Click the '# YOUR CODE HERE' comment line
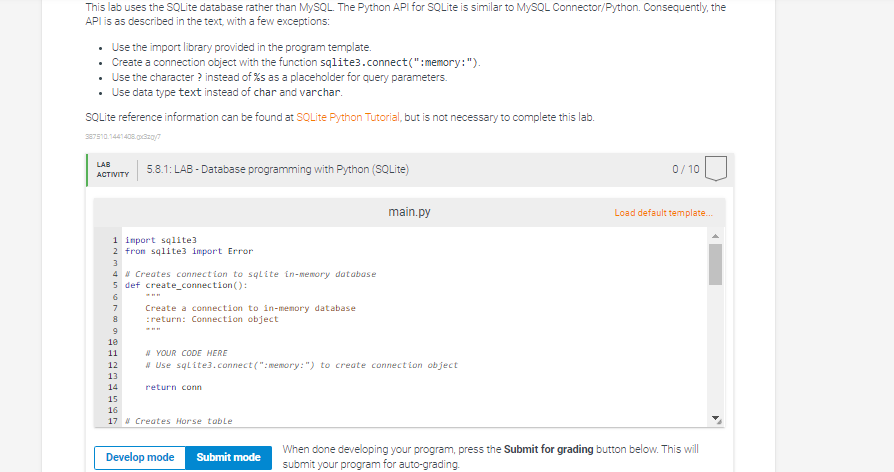This screenshot has height=472, width=894. [x=186, y=353]
